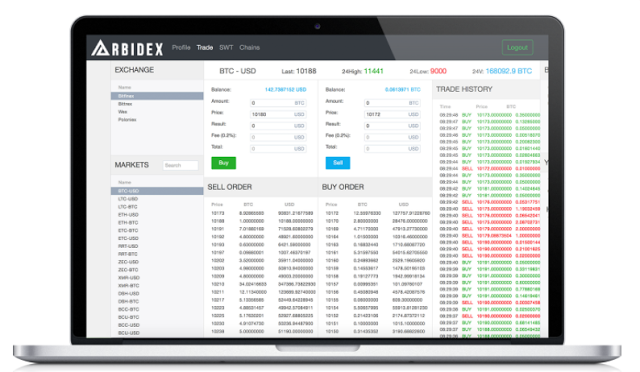Select the DSH-USD market
The width and height of the screenshot is (640, 372).
pos(157,294)
